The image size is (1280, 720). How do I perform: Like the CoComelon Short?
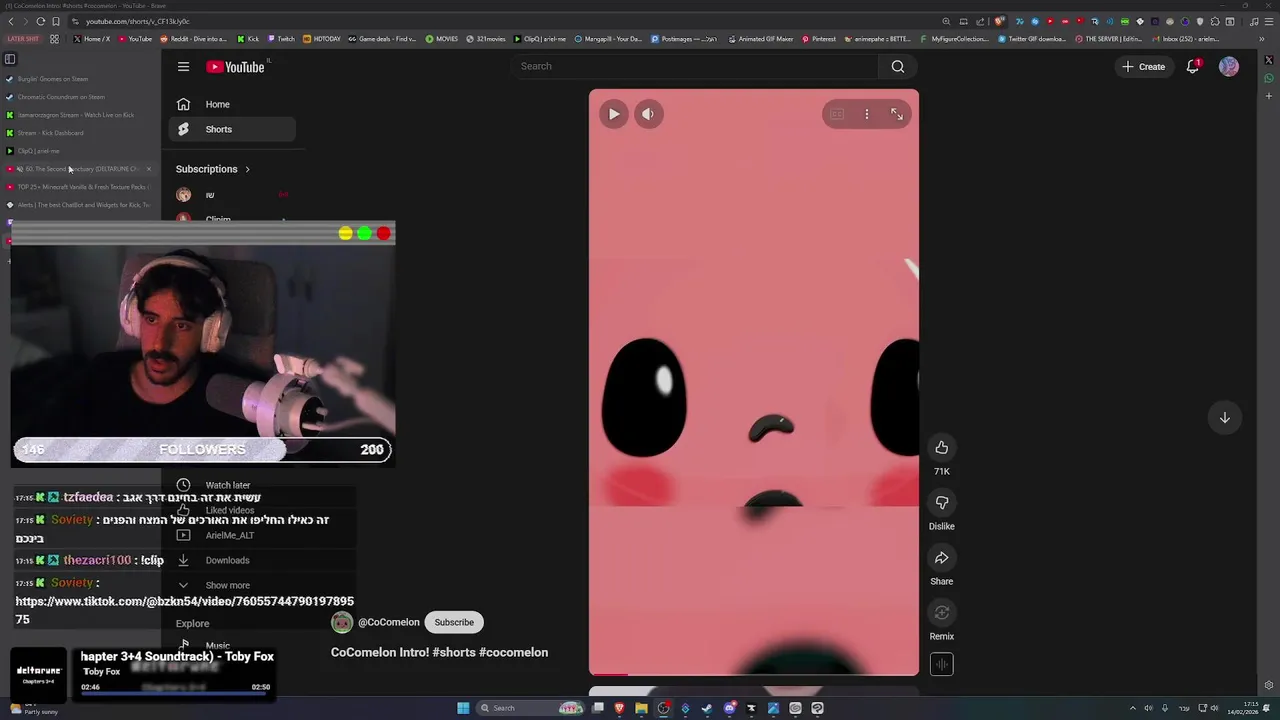point(941,448)
